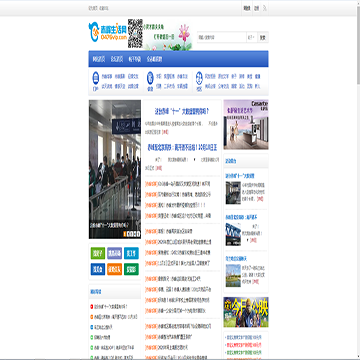Click the blue headline containing "十一"
Screen dimensions: 360x360
pos(182,111)
